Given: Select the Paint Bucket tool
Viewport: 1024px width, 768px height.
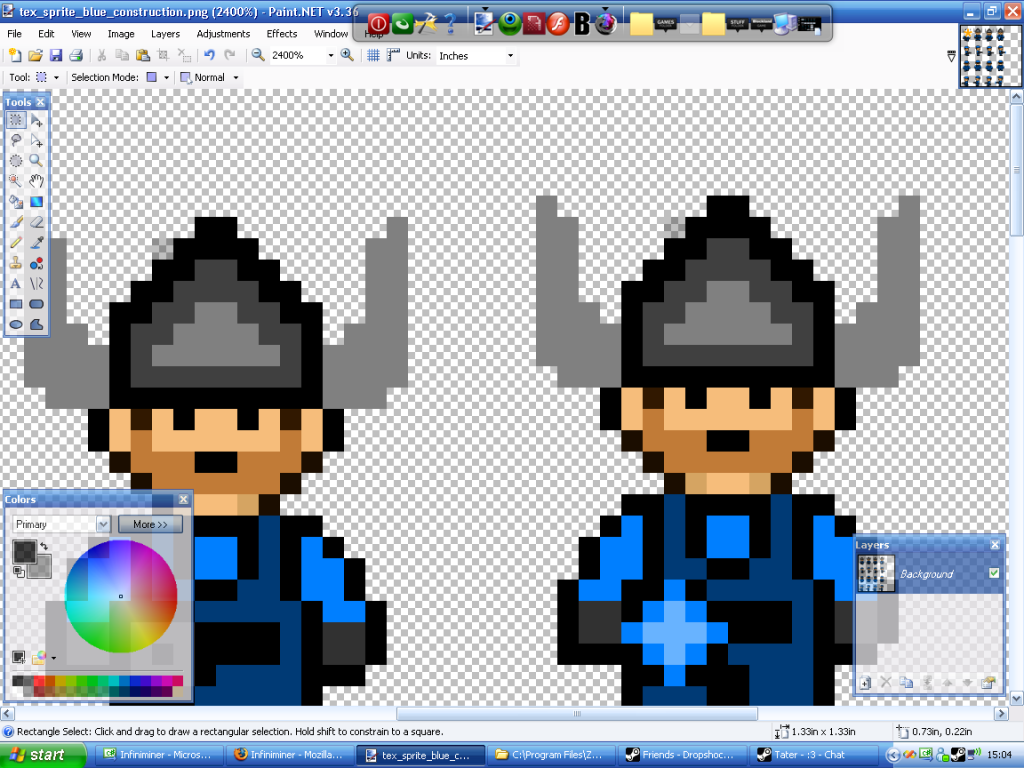Looking at the screenshot, I should [x=16, y=201].
